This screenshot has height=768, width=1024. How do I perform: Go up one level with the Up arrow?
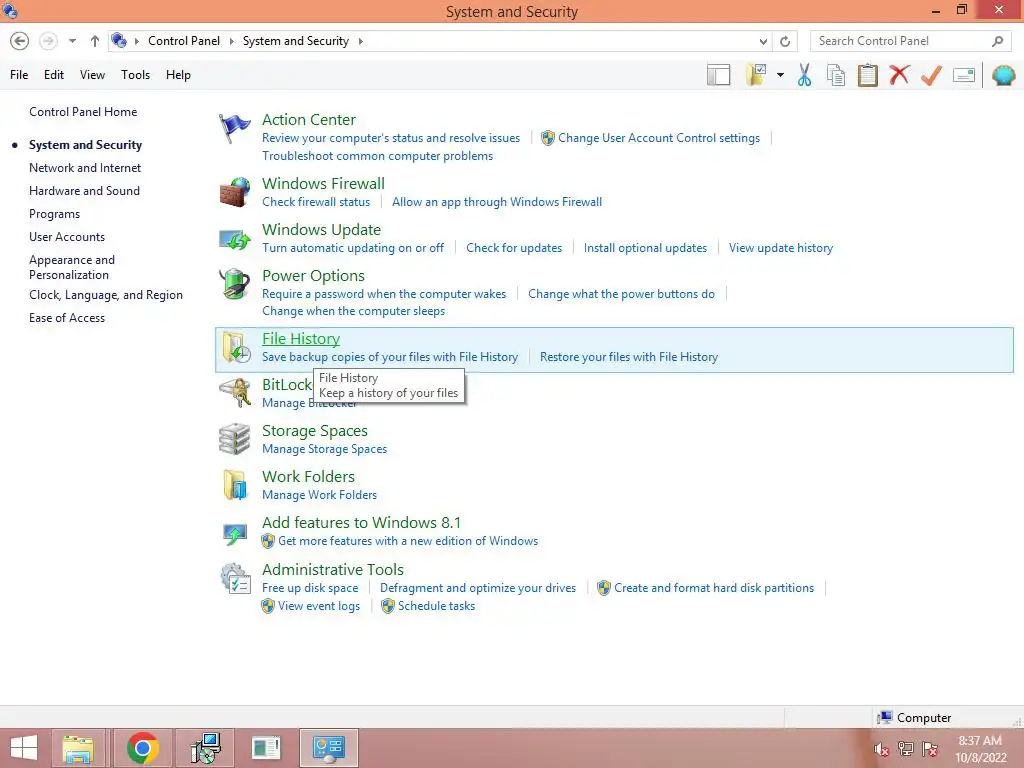coord(95,41)
